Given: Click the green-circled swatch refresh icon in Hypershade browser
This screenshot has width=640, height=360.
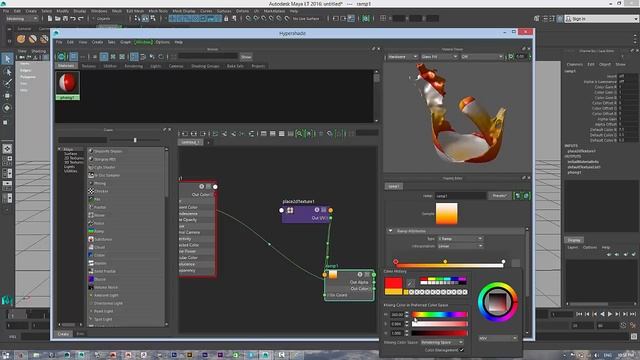Looking at the screenshot, I should click(61, 57).
